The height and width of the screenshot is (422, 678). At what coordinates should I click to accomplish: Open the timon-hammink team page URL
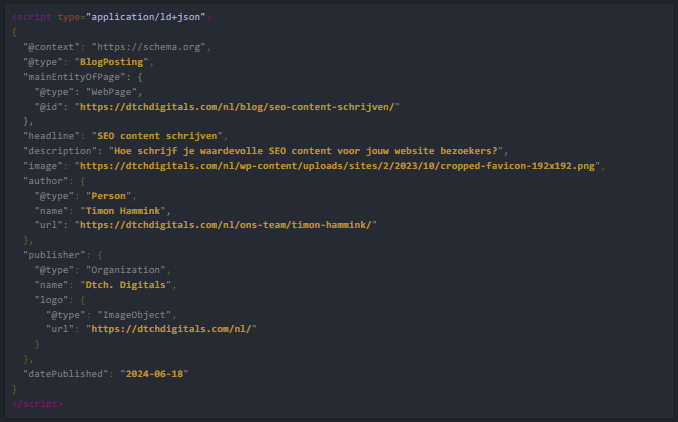(x=226, y=225)
